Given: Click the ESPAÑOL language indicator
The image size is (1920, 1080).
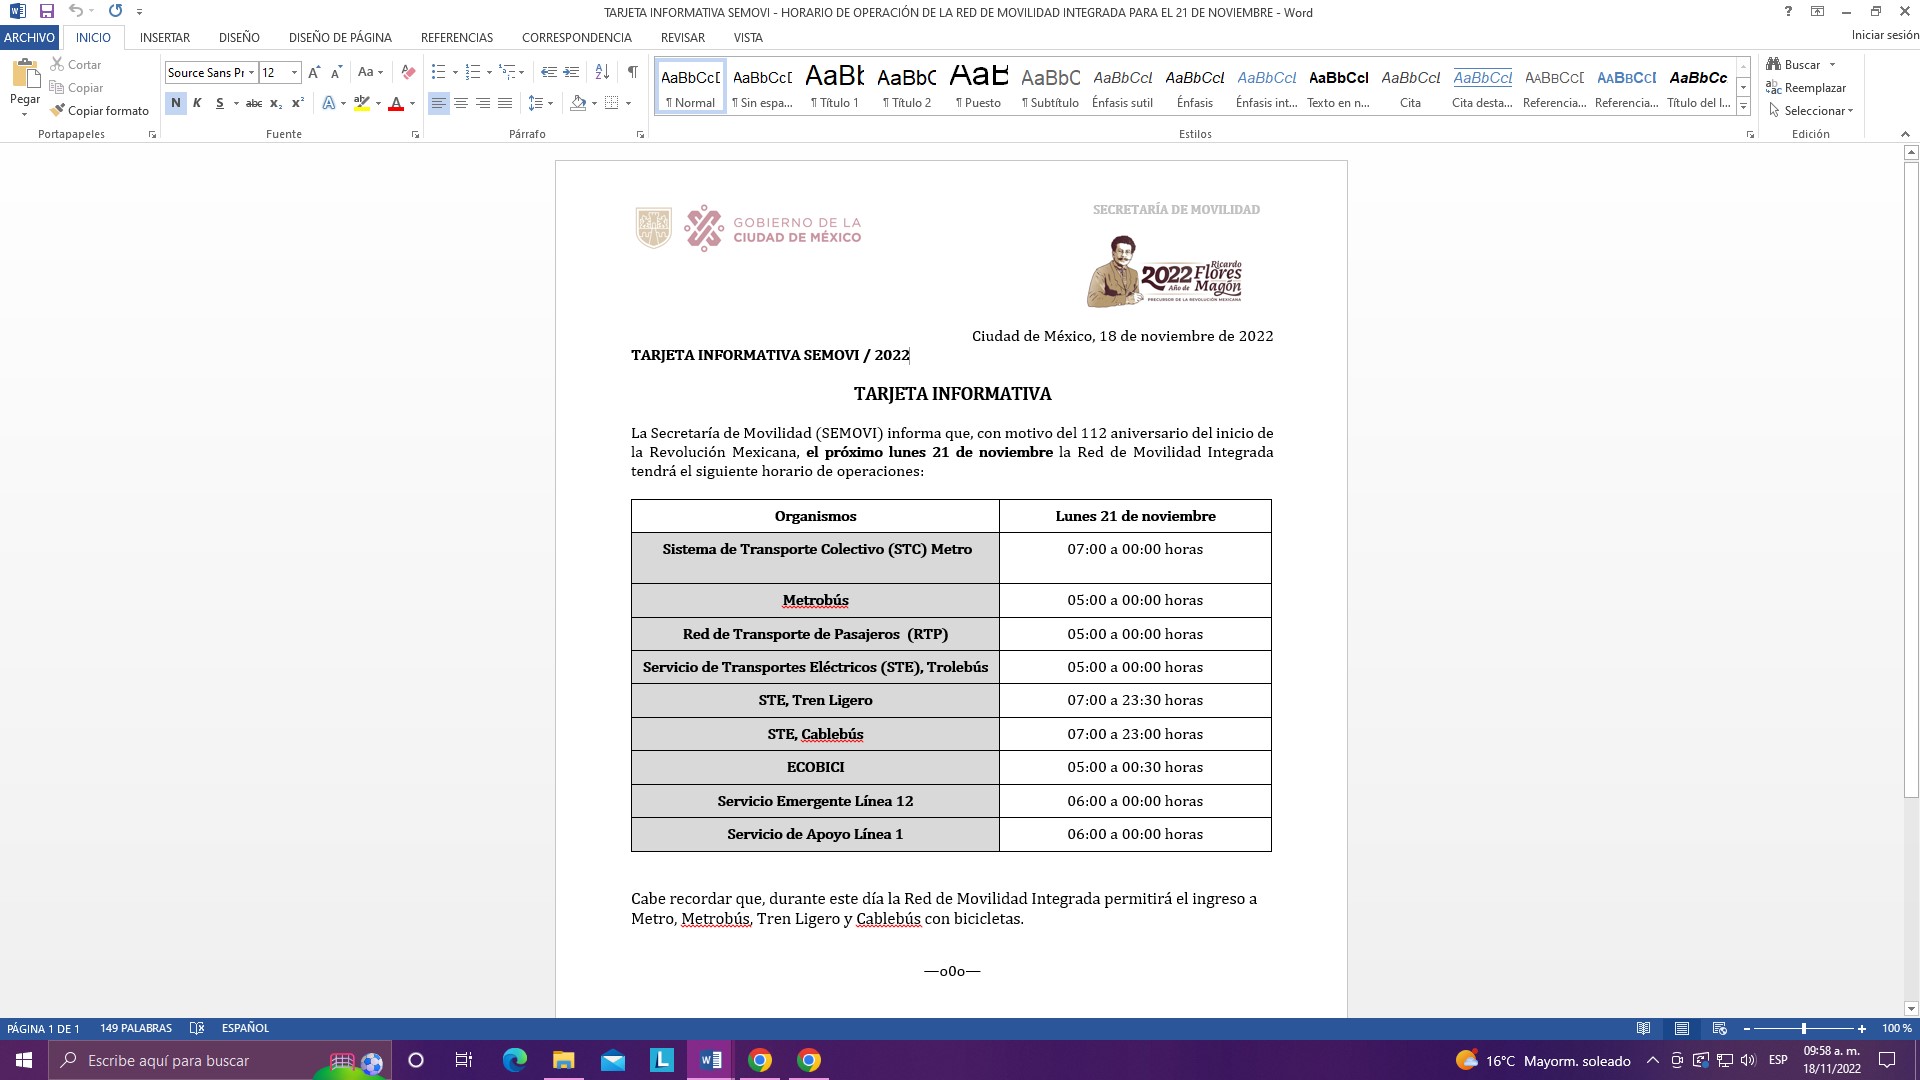Looking at the screenshot, I should (245, 1028).
